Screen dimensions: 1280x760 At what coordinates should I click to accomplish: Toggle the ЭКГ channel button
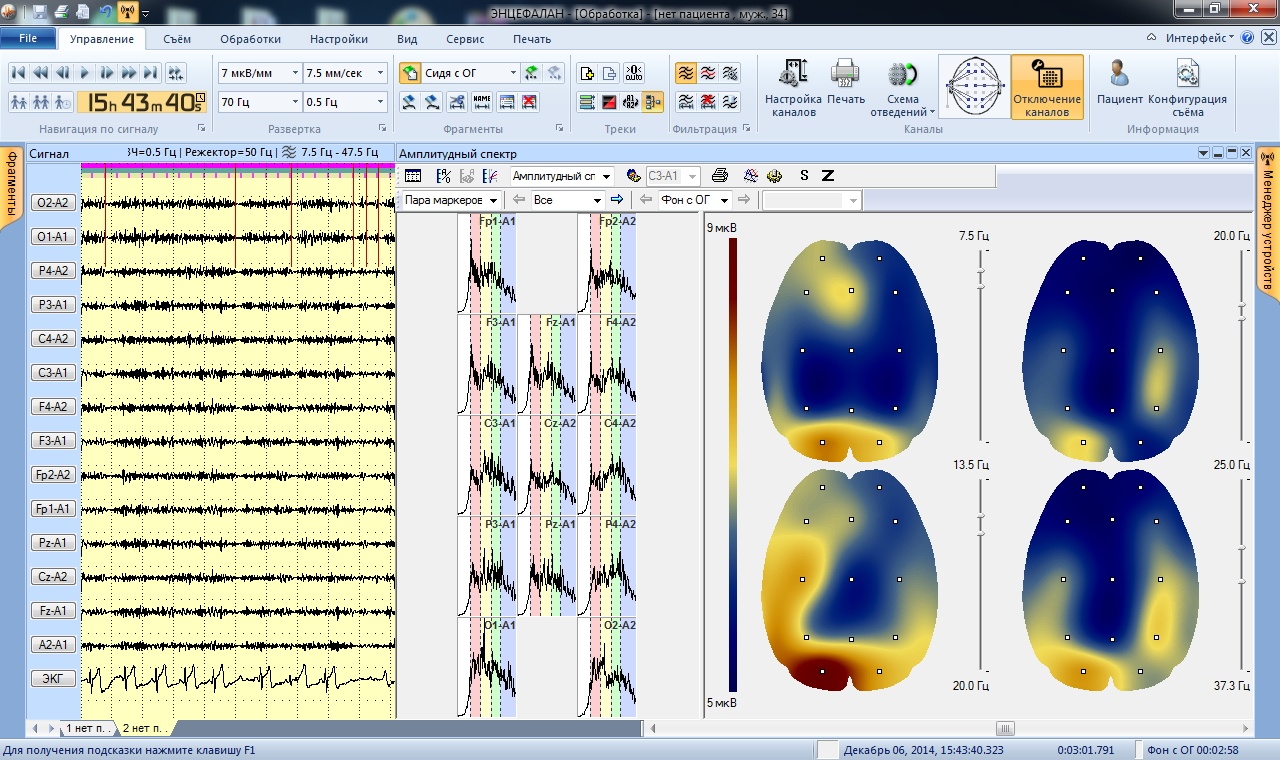53,679
